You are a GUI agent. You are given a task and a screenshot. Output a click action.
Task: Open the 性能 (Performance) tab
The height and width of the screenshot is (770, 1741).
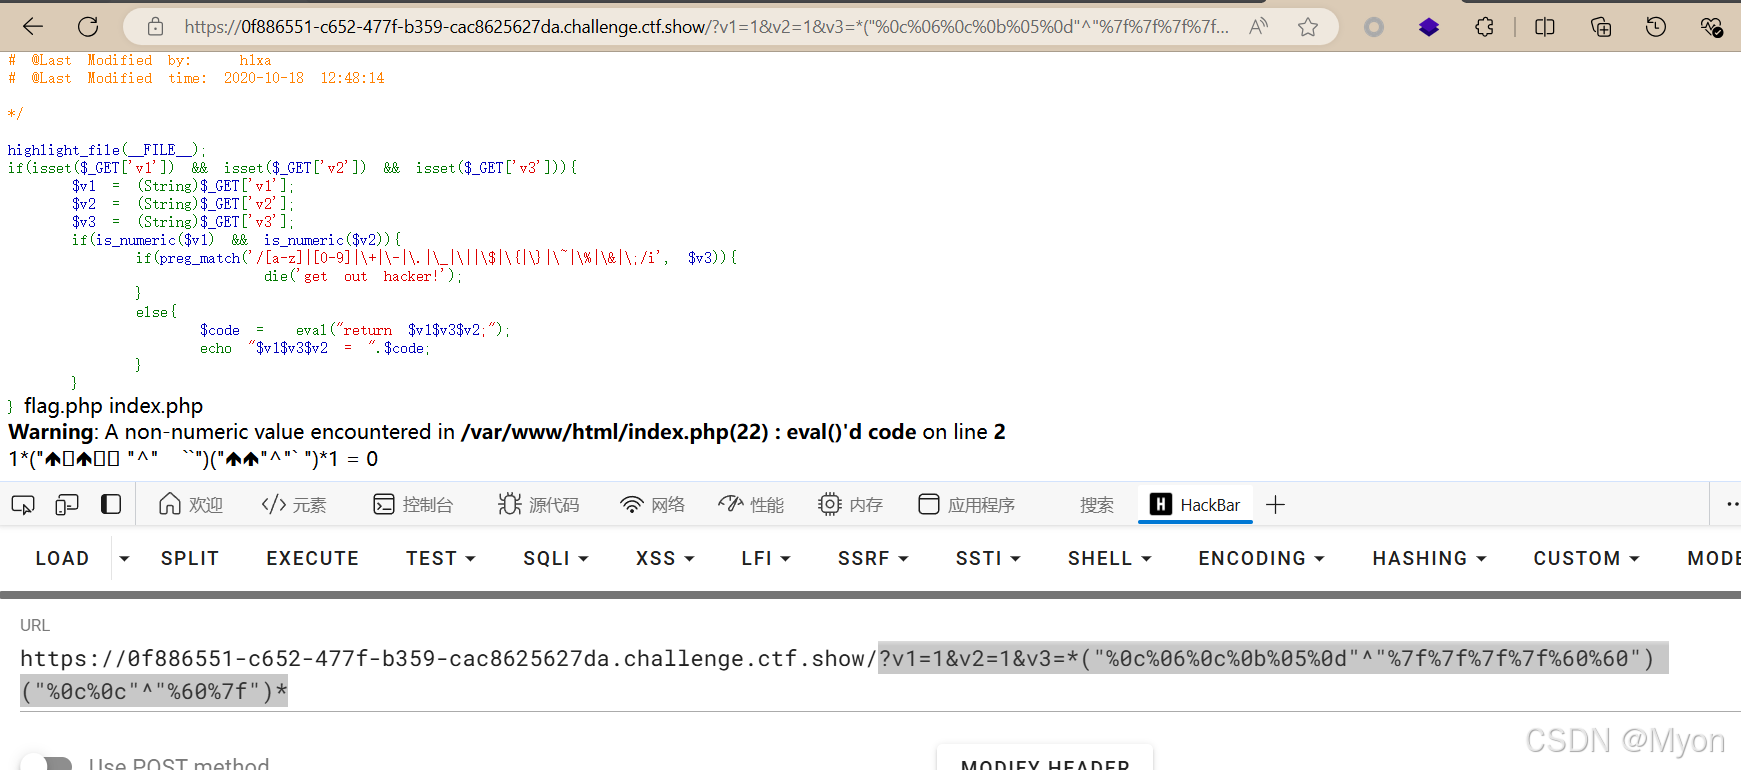pos(751,505)
